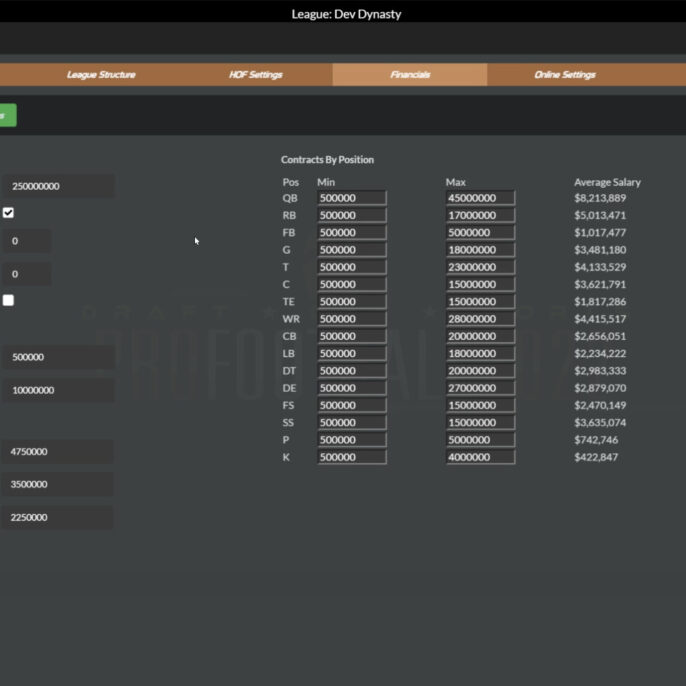
Task: Select the P Min contract field
Action: 351,440
